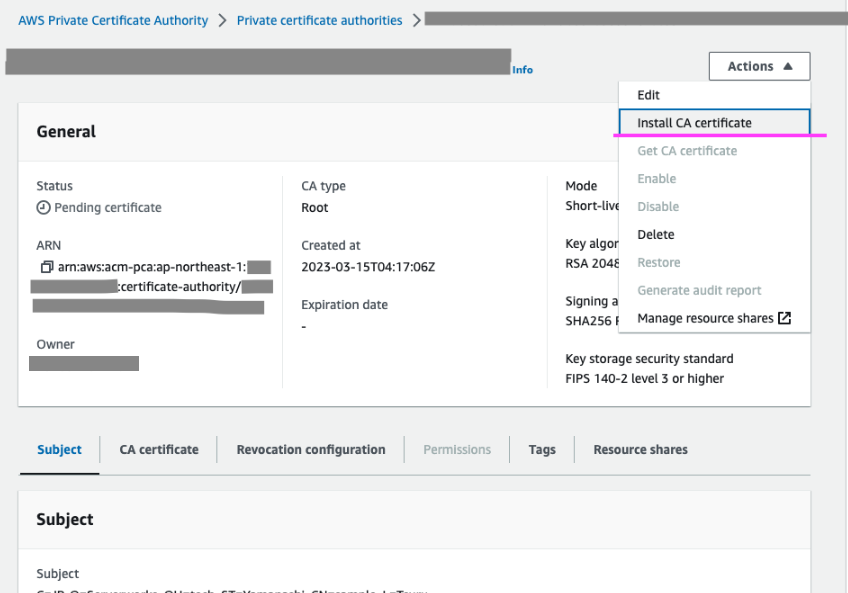Choose Delete from the Actions menu
This screenshot has height=593, width=848.
click(x=714, y=235)
